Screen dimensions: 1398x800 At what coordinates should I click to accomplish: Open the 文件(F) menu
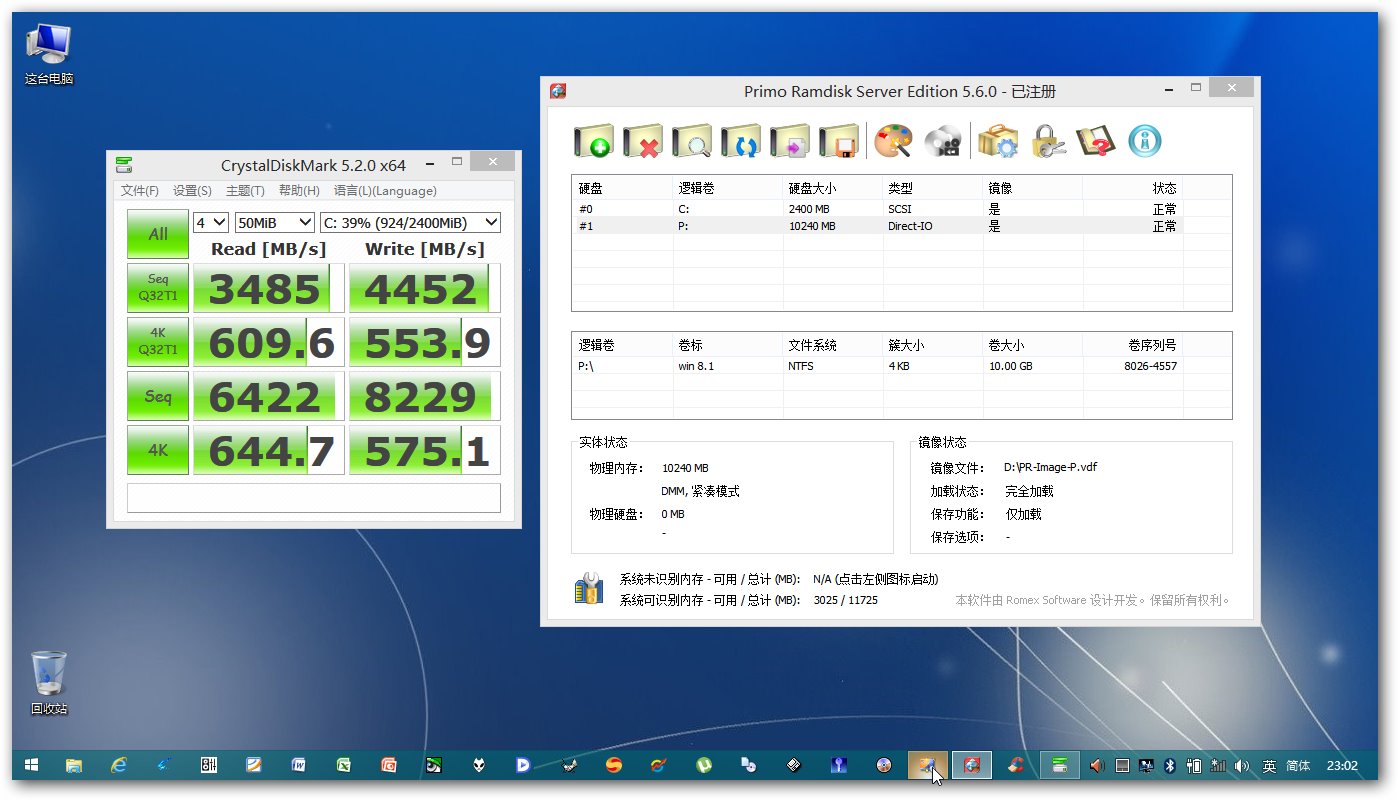click(x=140, y=191)
